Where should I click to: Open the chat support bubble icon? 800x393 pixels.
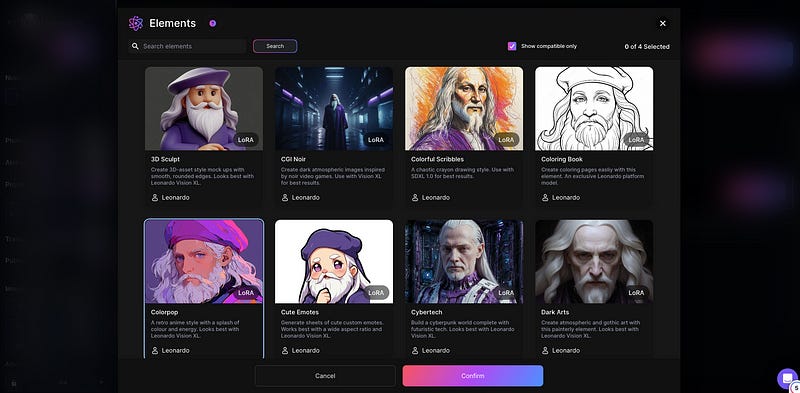787,379
